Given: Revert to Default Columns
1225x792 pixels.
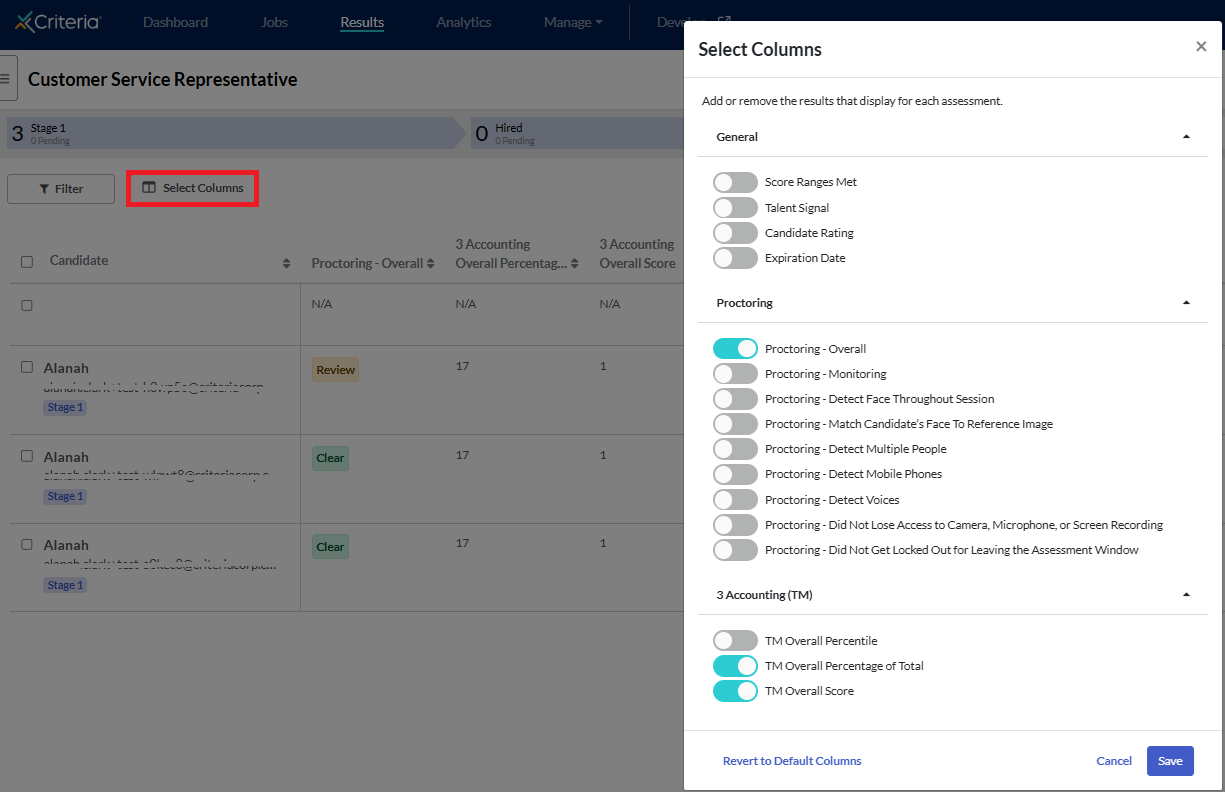Looking at the screenshot, I should point(792,761).
